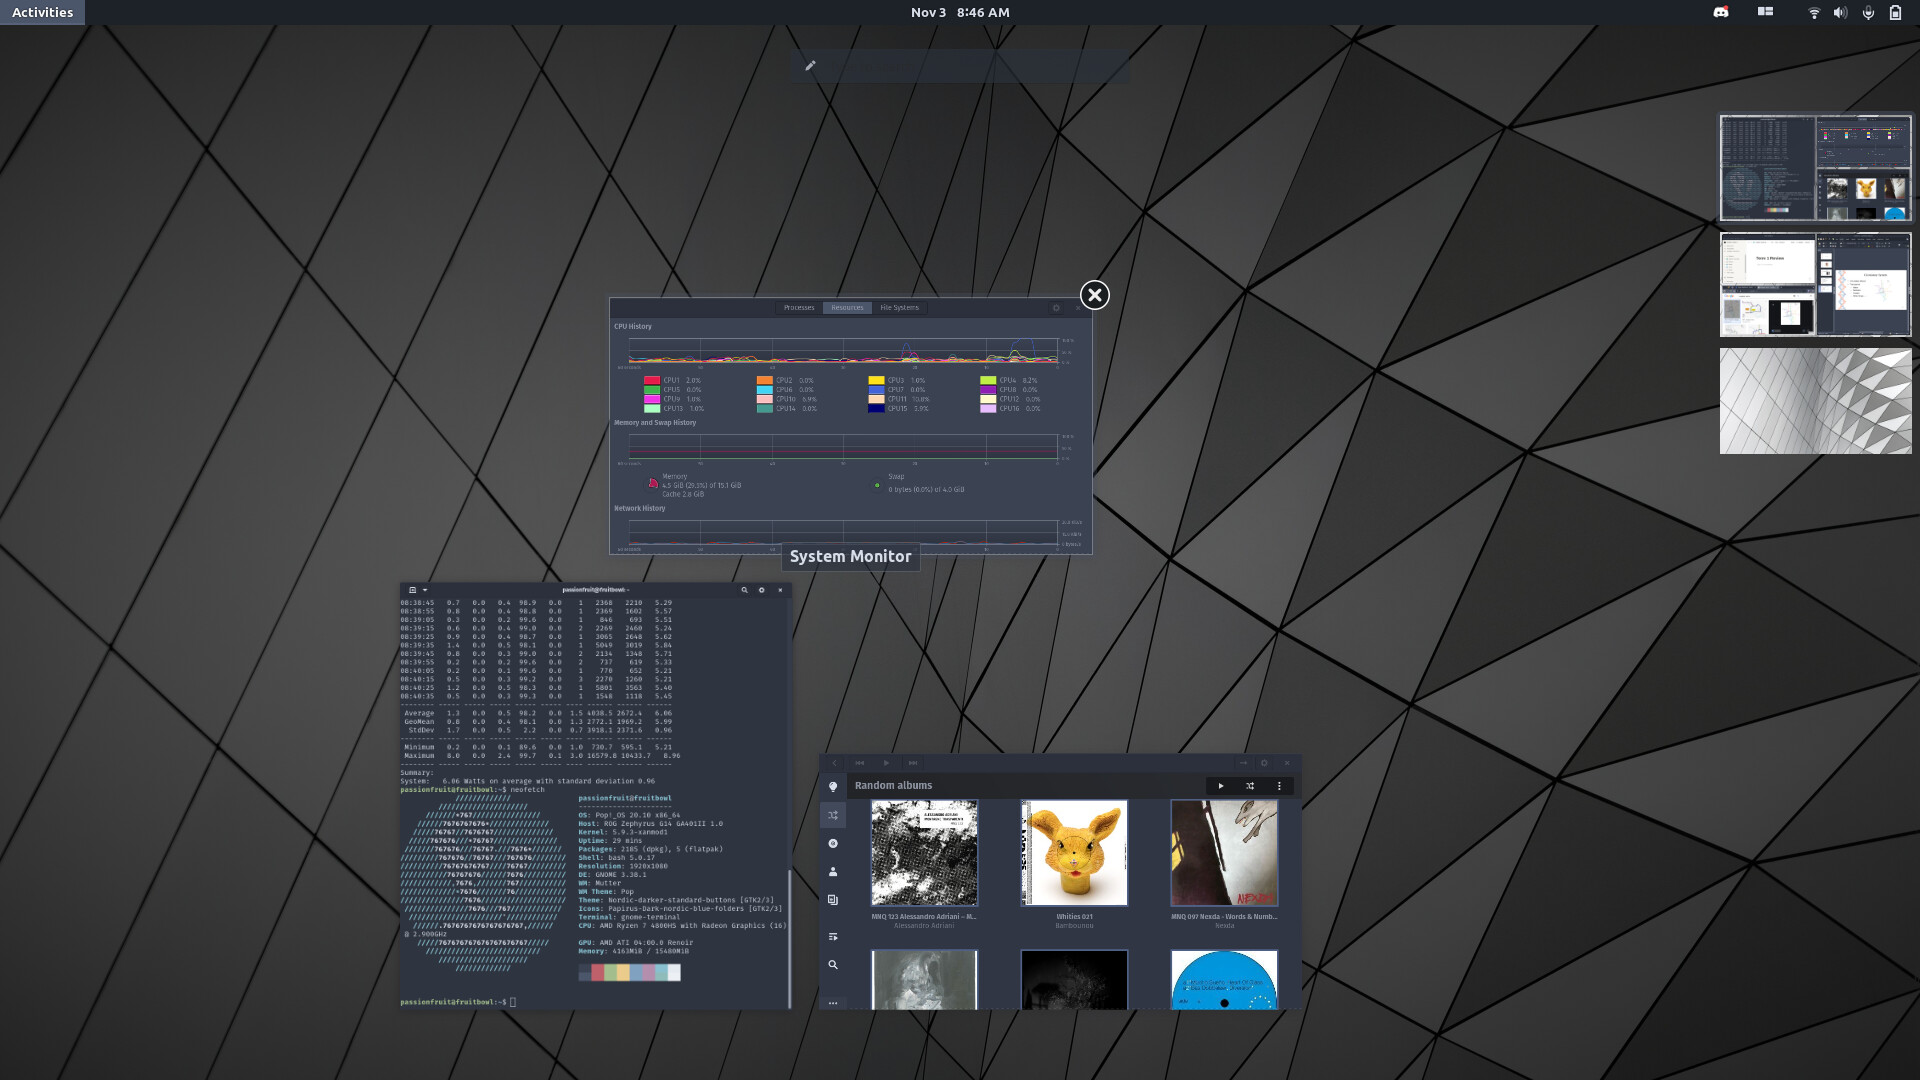Image resolution: width=1920 pixels, height=1080 pixels.
Task: Open the search icon in Lollypop sidebar
Action: pyautogui.click(x=833, y=965)
